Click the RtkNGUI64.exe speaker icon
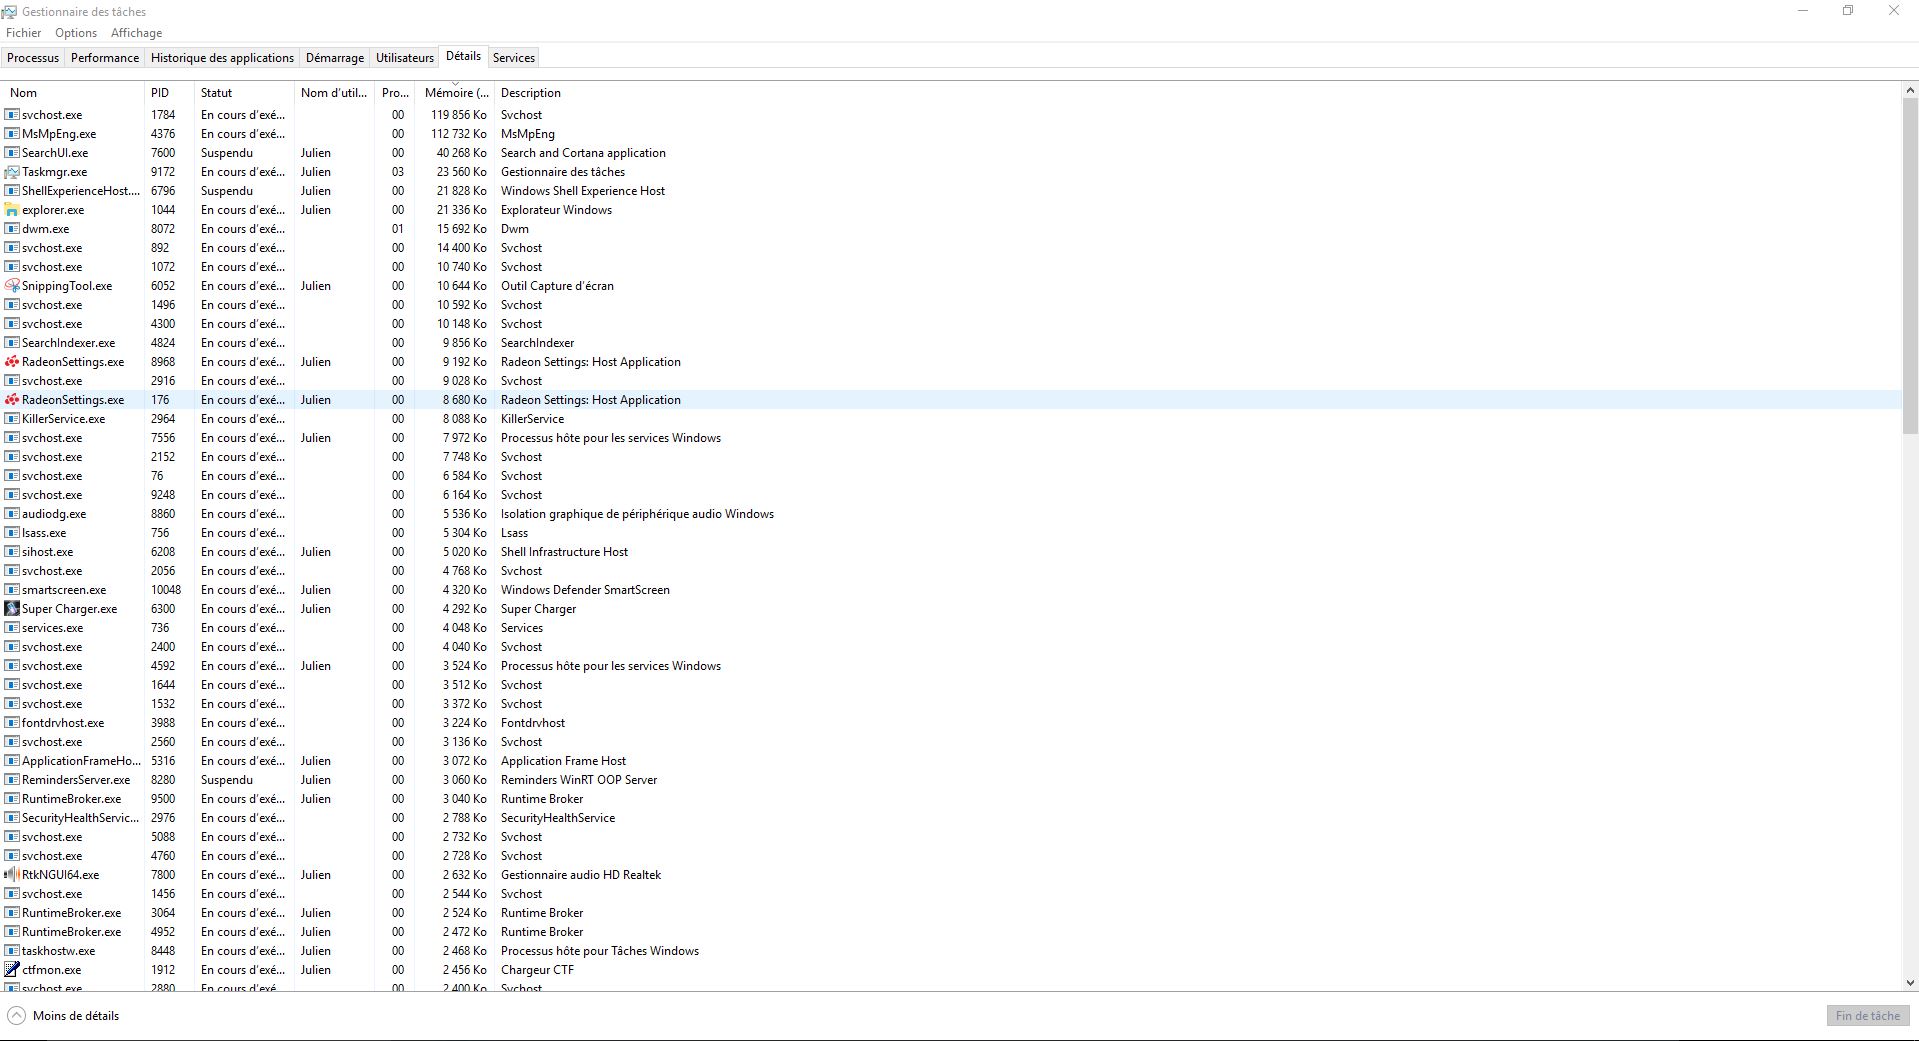Viewport: 1919px width, 1041px height. pos(12,875)
